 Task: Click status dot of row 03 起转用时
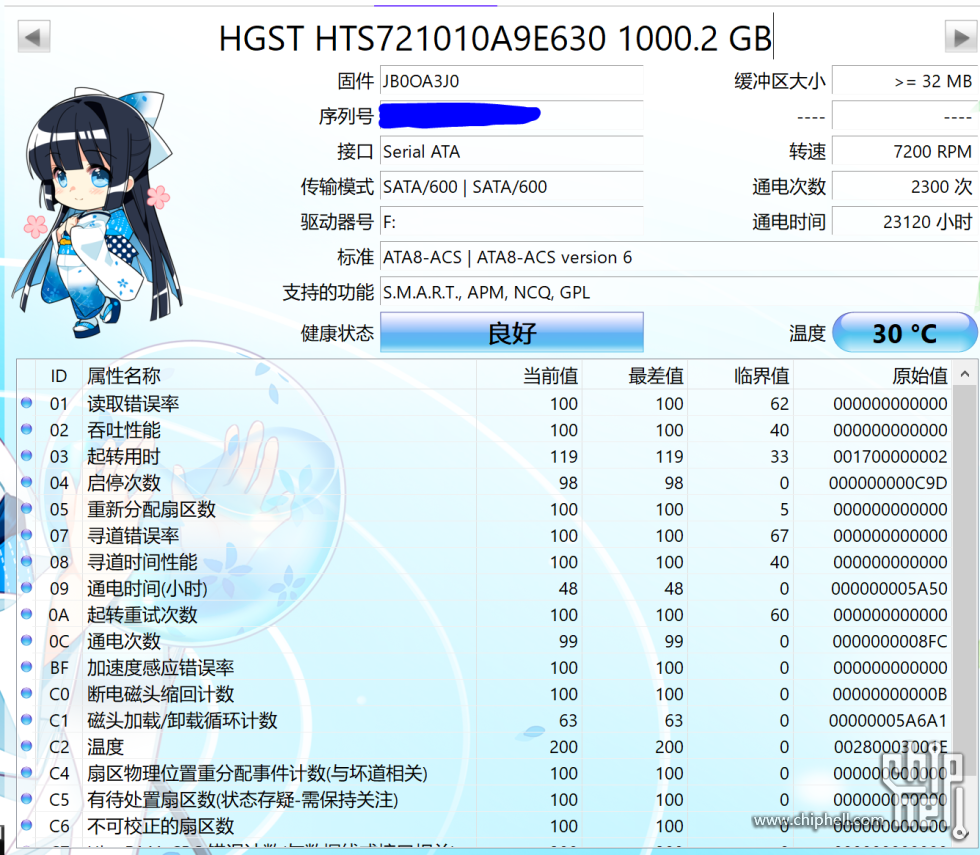pos(26,455)
